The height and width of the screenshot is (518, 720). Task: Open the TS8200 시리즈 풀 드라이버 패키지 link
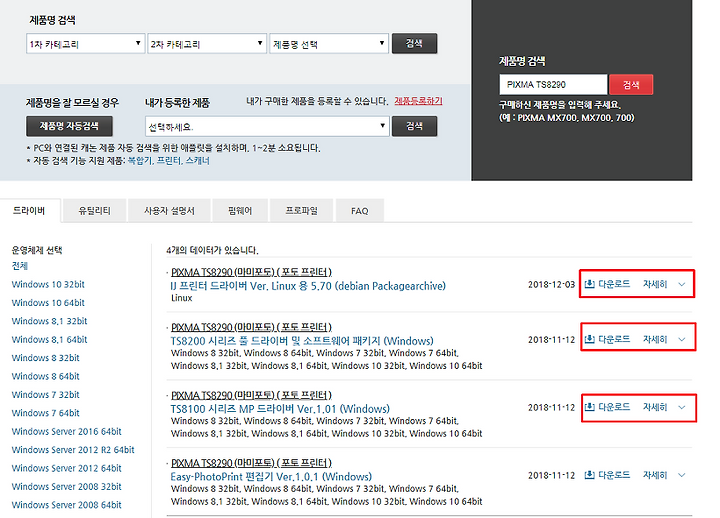pyautogui.click(x=302, y=341)
